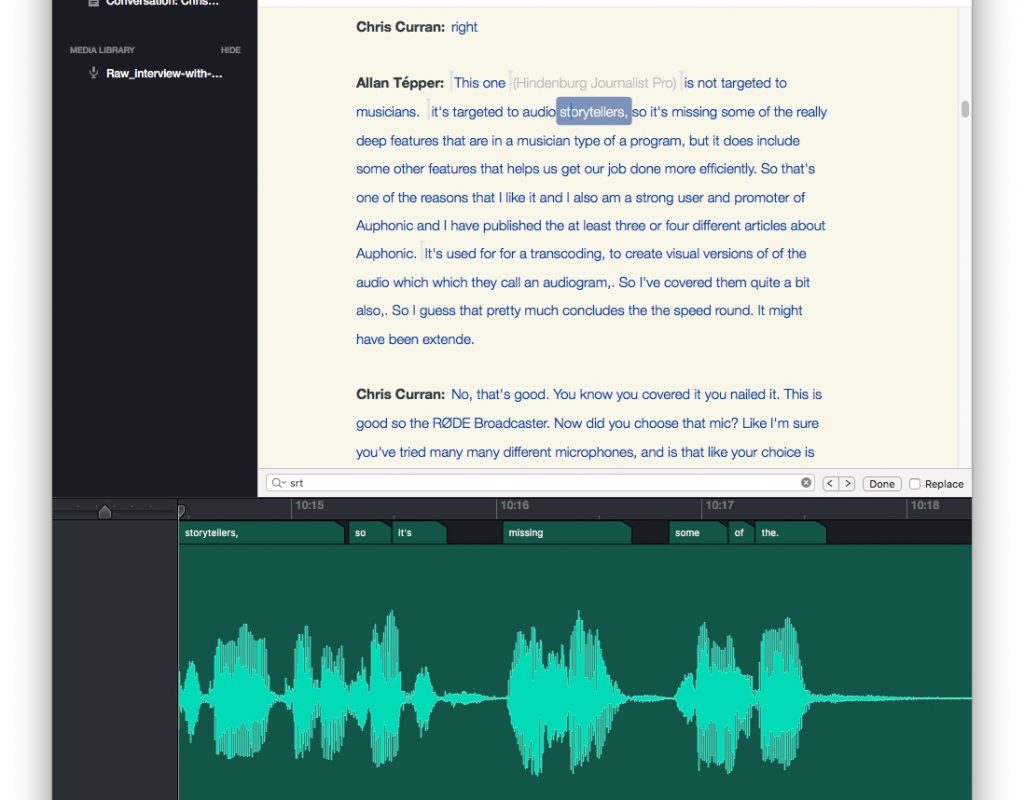Viewport: 1024px width, 800px height.
Task: Select the Raw_interview-with media file
Action: [x=164, y=73]
